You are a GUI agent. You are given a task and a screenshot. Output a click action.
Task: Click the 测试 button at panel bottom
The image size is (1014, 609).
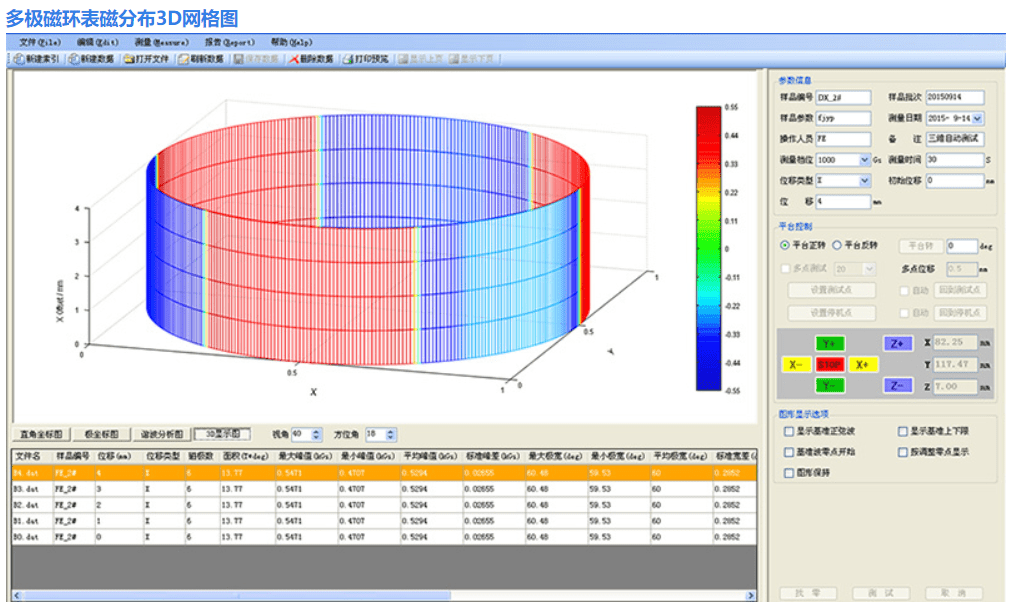click(x=881, y=593)
